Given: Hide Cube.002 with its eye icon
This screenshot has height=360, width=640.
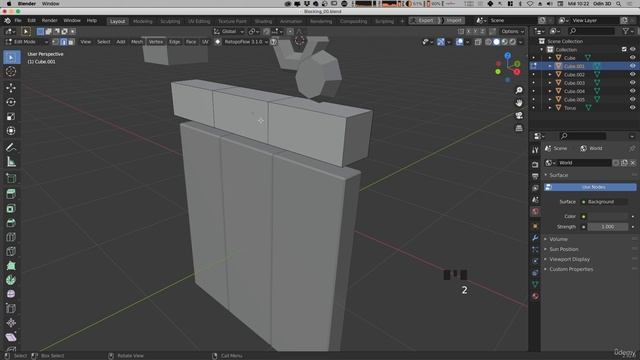Looking at the screenshot, I should (x=632, y=75).
